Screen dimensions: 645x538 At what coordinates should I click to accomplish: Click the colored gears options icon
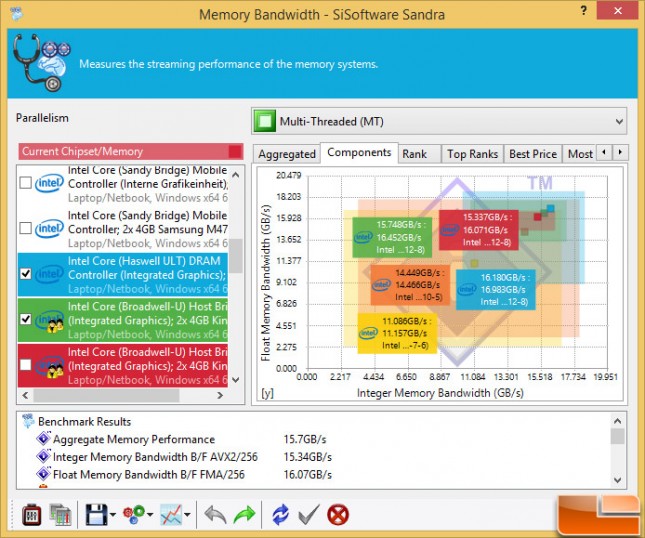click(134, 515)
